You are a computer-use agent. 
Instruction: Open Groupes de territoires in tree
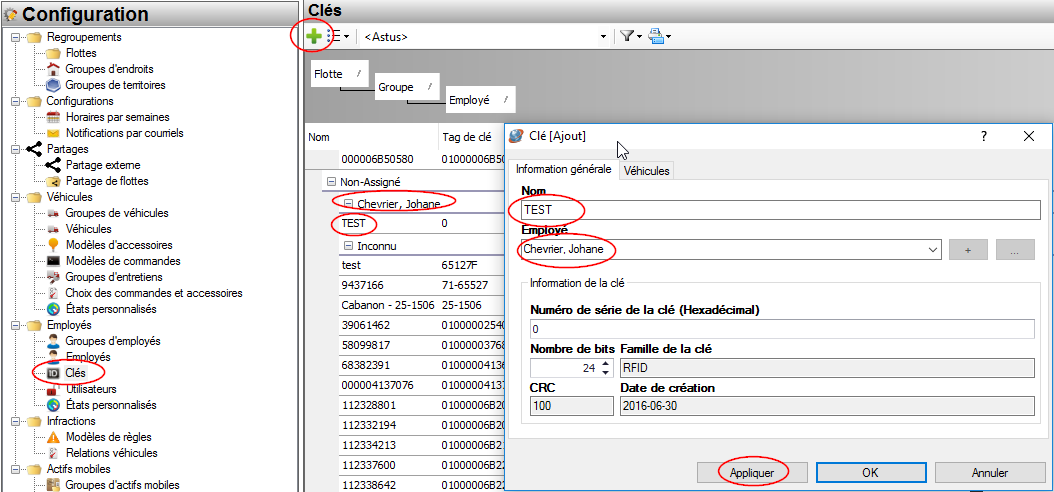(x=115, y=85)
